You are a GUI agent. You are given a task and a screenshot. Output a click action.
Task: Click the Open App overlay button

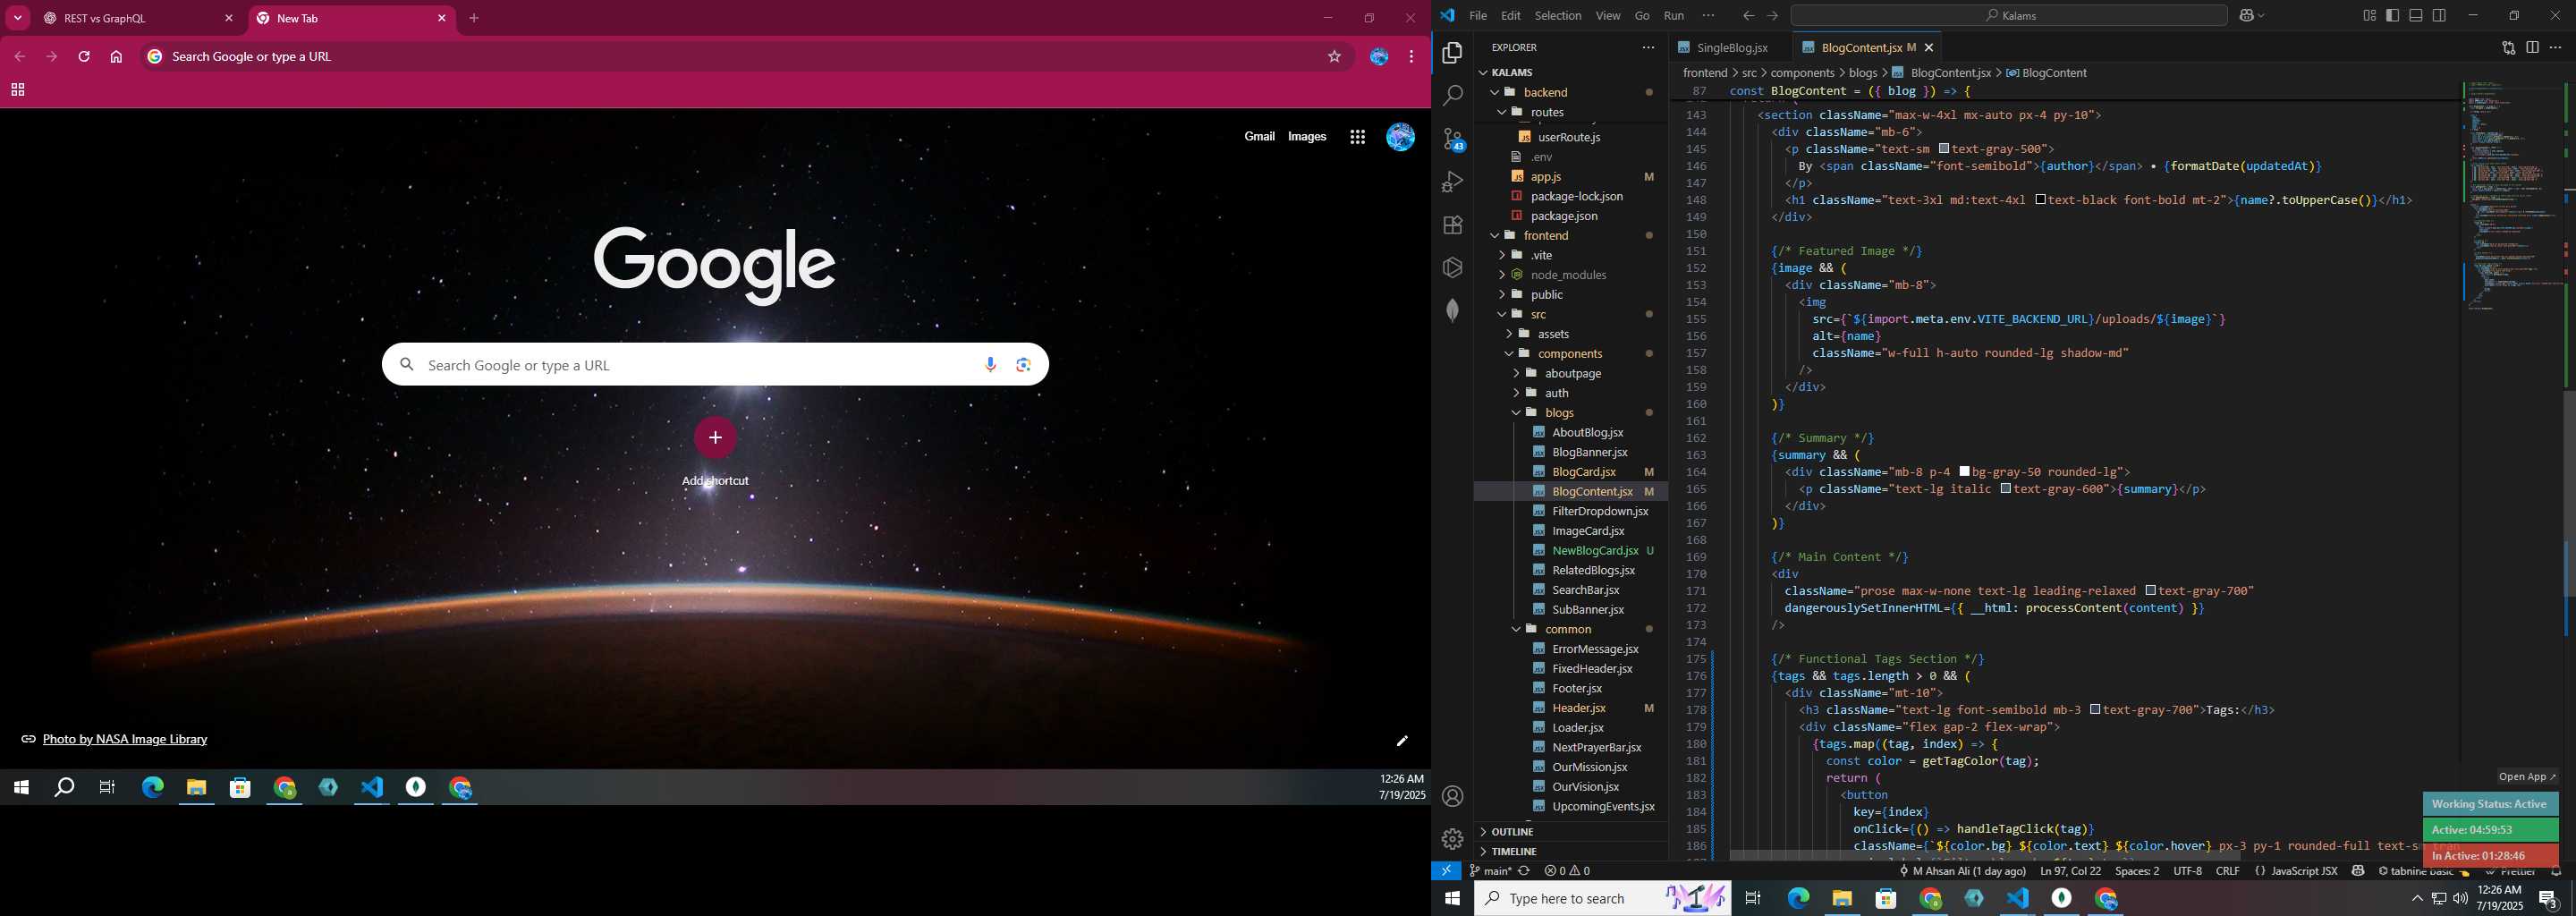(x=2527, y=777)
